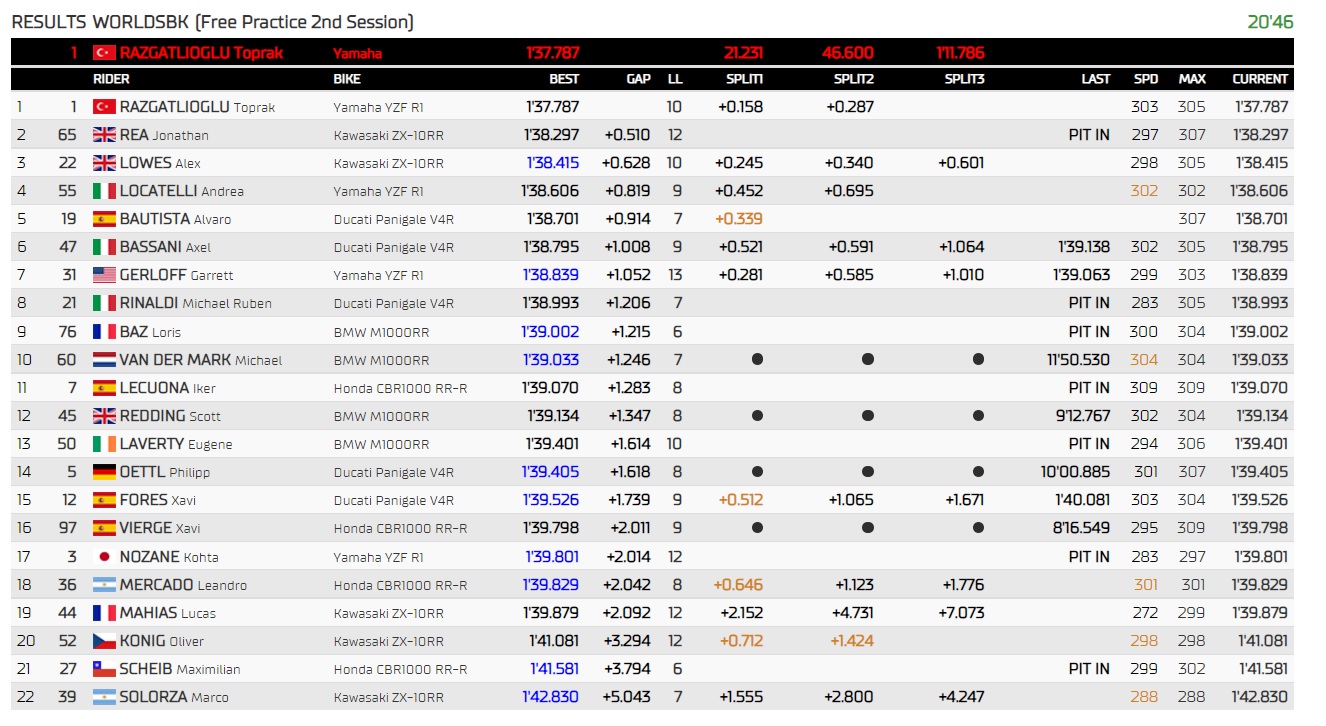Click LAVERTY's gap +1.614
The image size is (1326, 726).
[x=630, y=444]
